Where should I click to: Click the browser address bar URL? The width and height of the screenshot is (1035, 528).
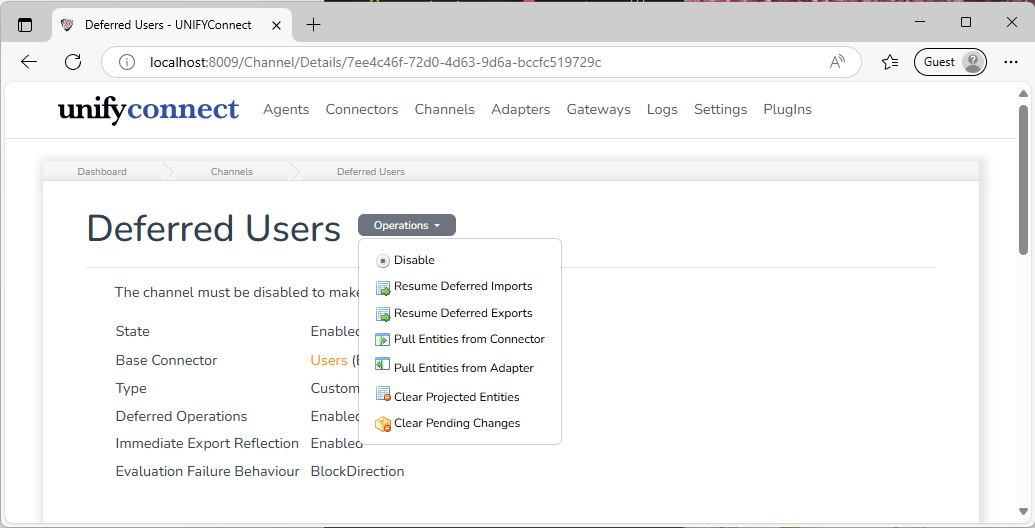click(376, 62)
